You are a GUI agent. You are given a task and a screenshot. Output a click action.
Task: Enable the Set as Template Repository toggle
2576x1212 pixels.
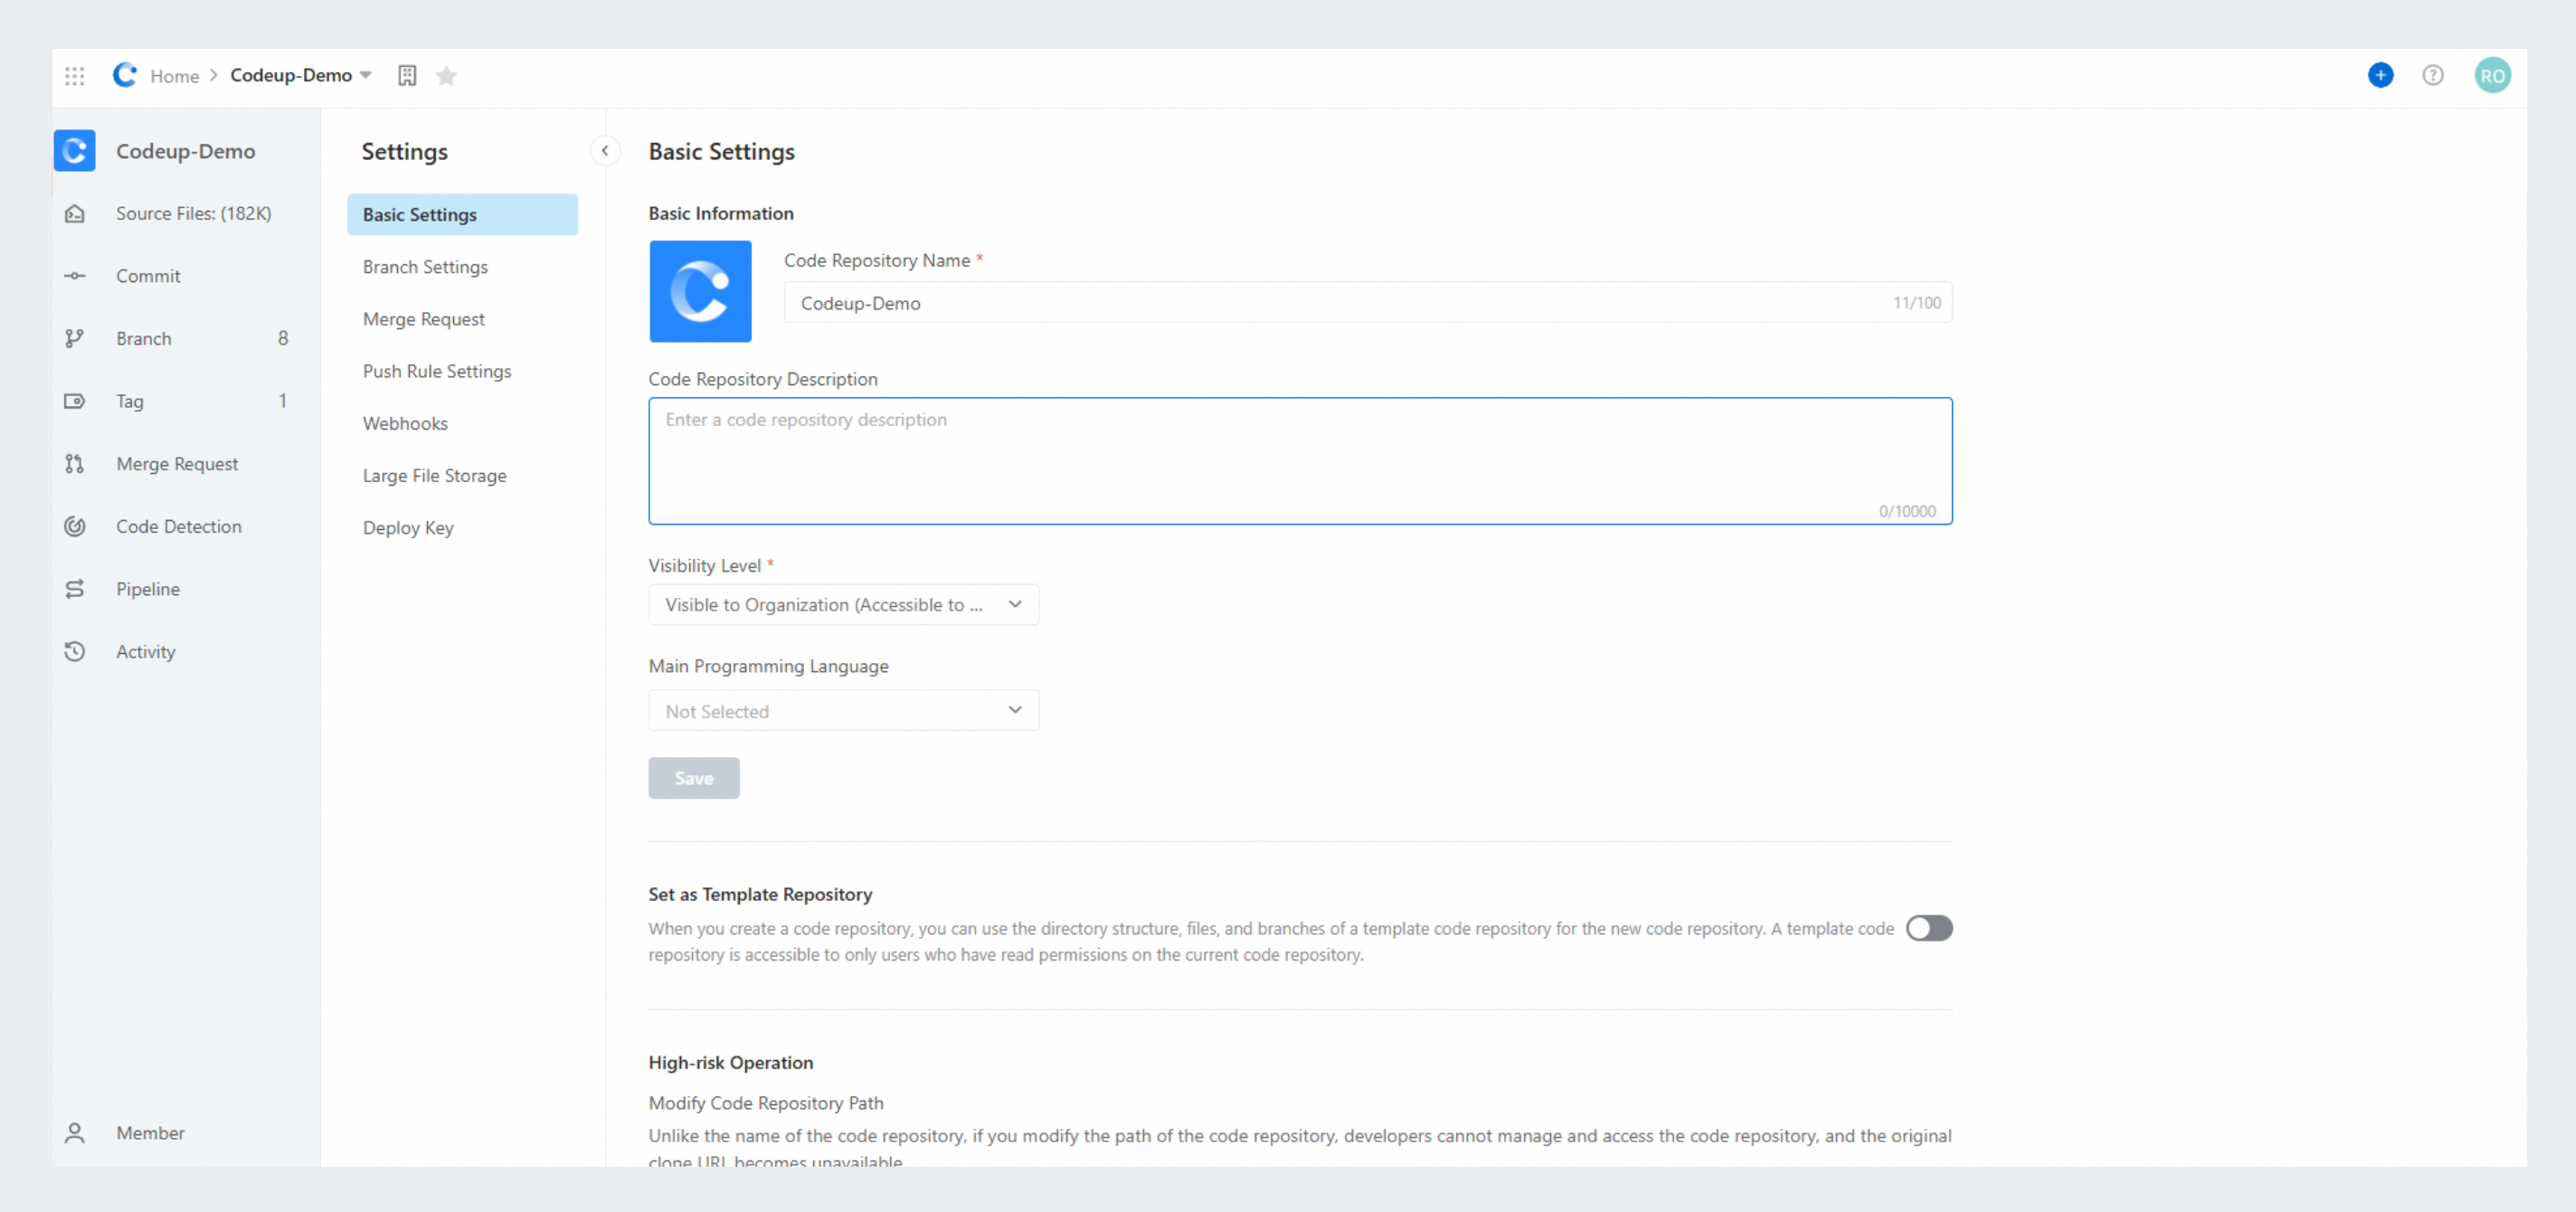pos(1928,929)
